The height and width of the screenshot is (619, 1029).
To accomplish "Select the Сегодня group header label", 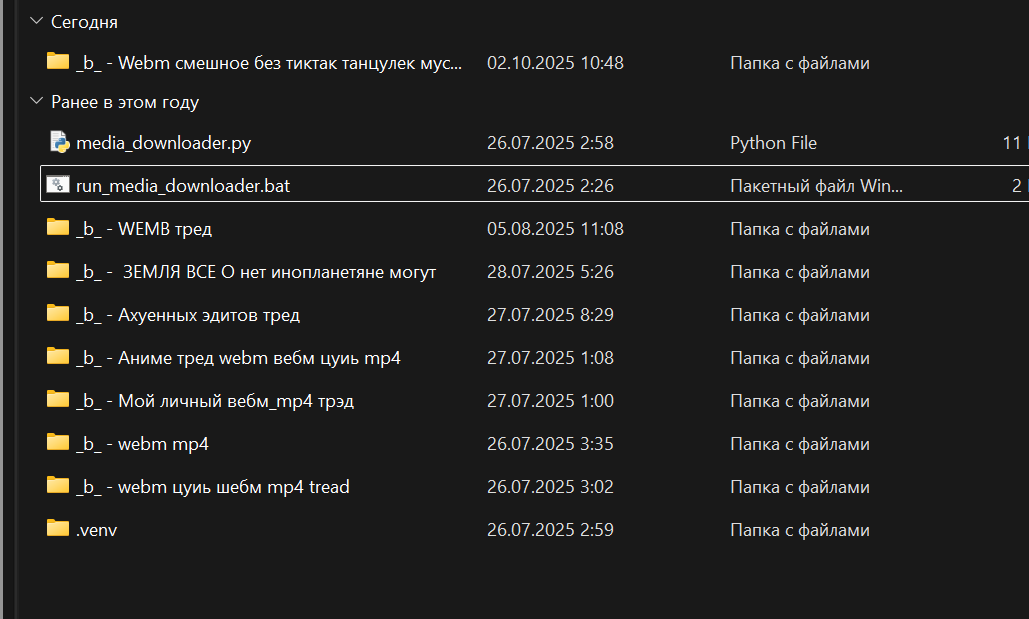I will click(84, 22).
